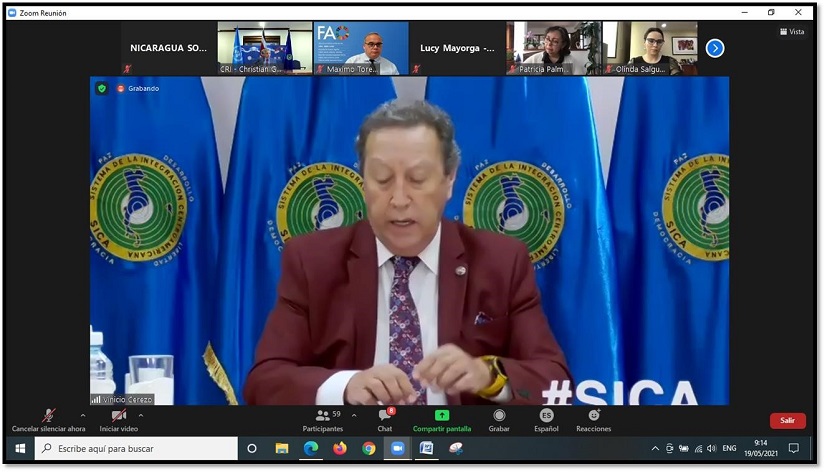825x472 pixels.
Task: Start camera with Iniciar video
Action: (x=119, y=420)
